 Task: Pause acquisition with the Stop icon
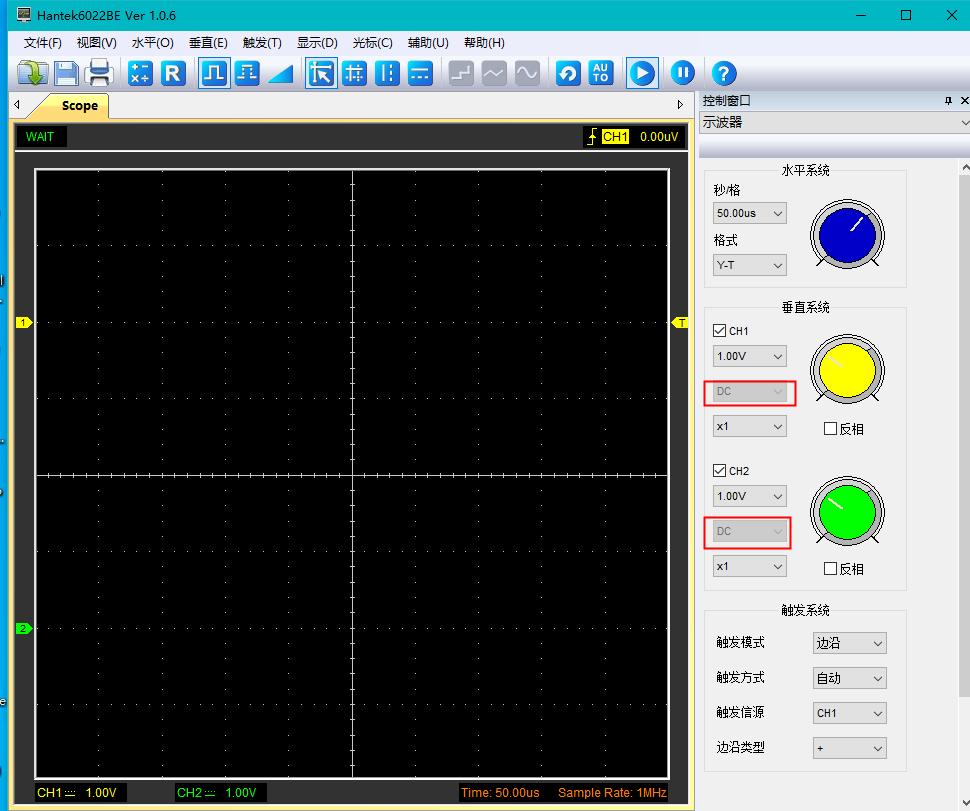pos(682,73)
